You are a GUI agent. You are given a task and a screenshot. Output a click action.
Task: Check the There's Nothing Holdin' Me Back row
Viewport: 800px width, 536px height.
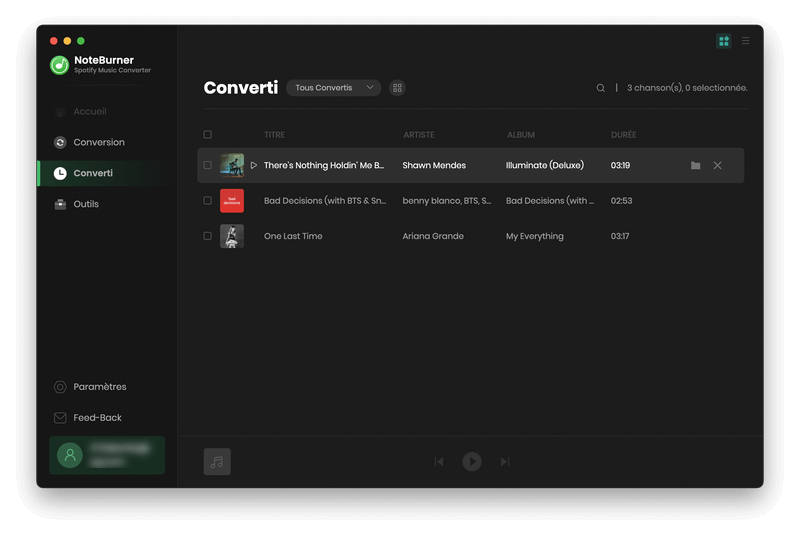[208, 165]
